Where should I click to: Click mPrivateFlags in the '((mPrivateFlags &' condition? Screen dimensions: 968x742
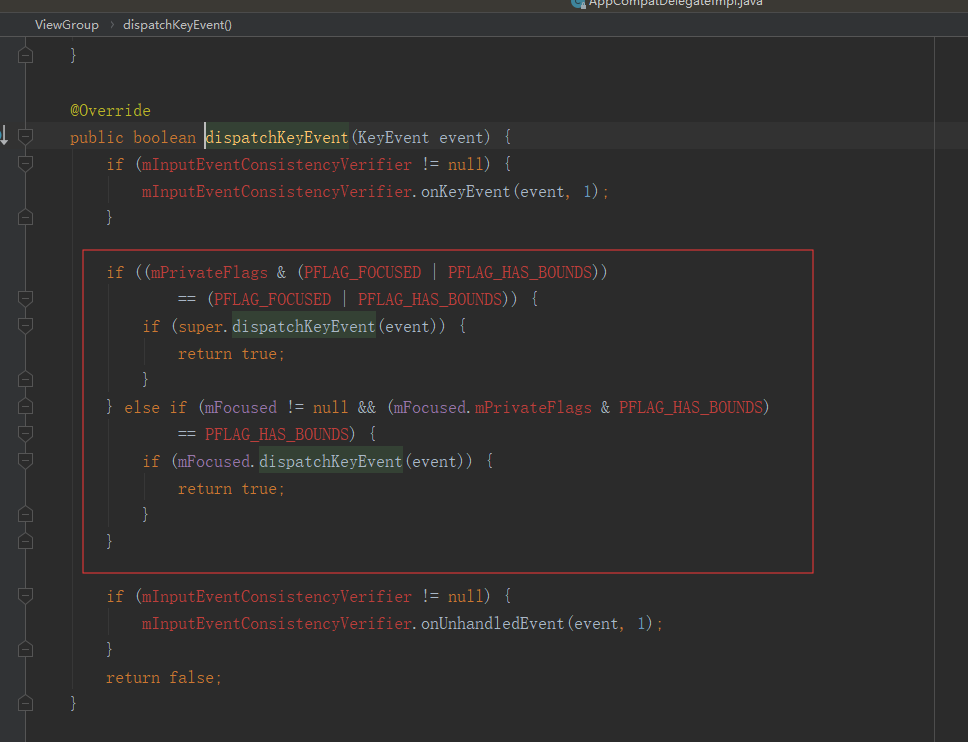pyautogui.click(x=209, y=273)
